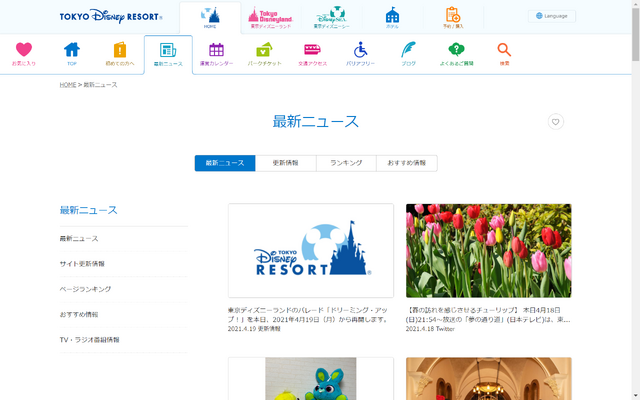
Task: Click the sidebar 最新ニュース blue heading
Action: (89, 210)
